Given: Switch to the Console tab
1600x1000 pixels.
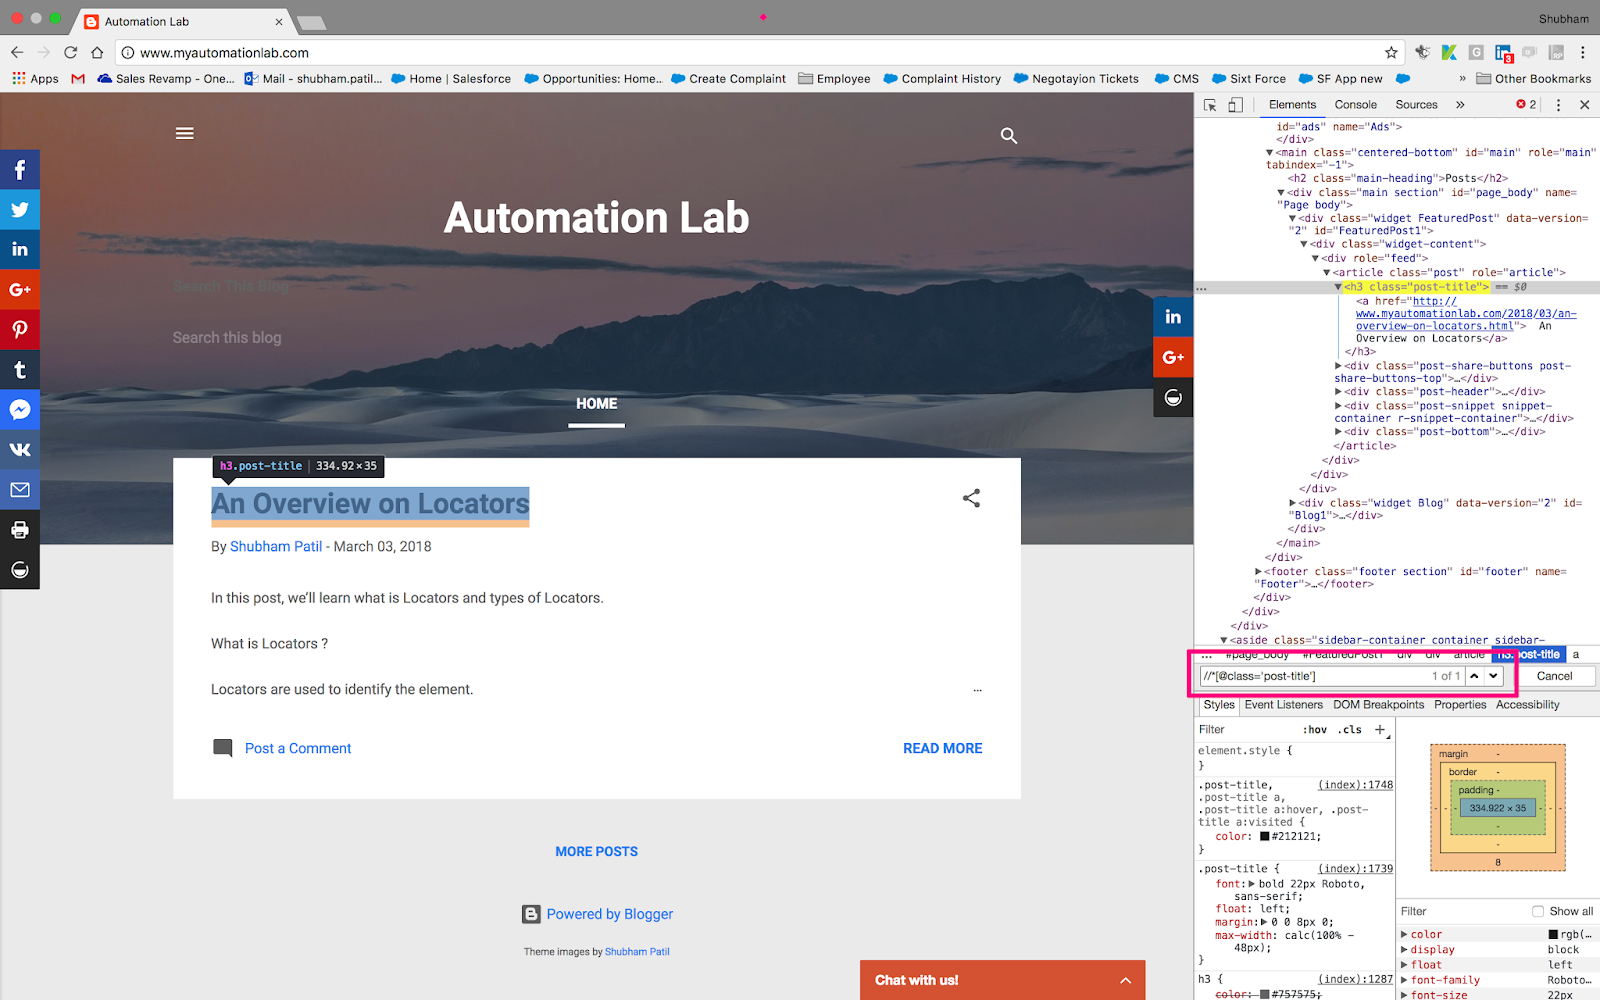Looking at the screenshot, I should [x=1355, y=104].
